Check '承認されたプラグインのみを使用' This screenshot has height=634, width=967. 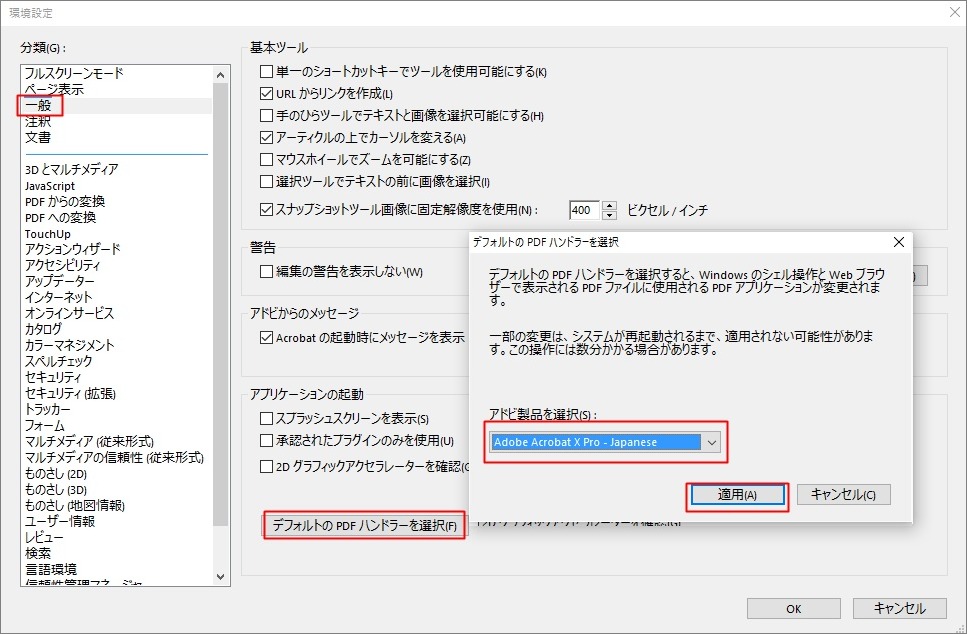266,440
